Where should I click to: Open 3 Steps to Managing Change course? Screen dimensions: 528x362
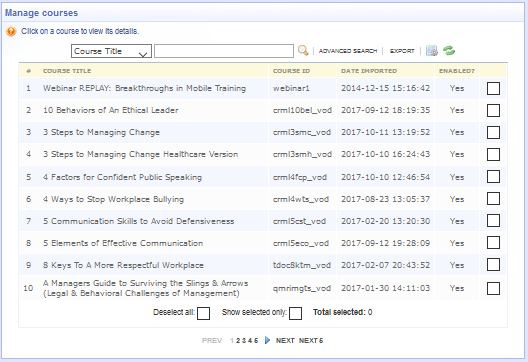(101, 132)
